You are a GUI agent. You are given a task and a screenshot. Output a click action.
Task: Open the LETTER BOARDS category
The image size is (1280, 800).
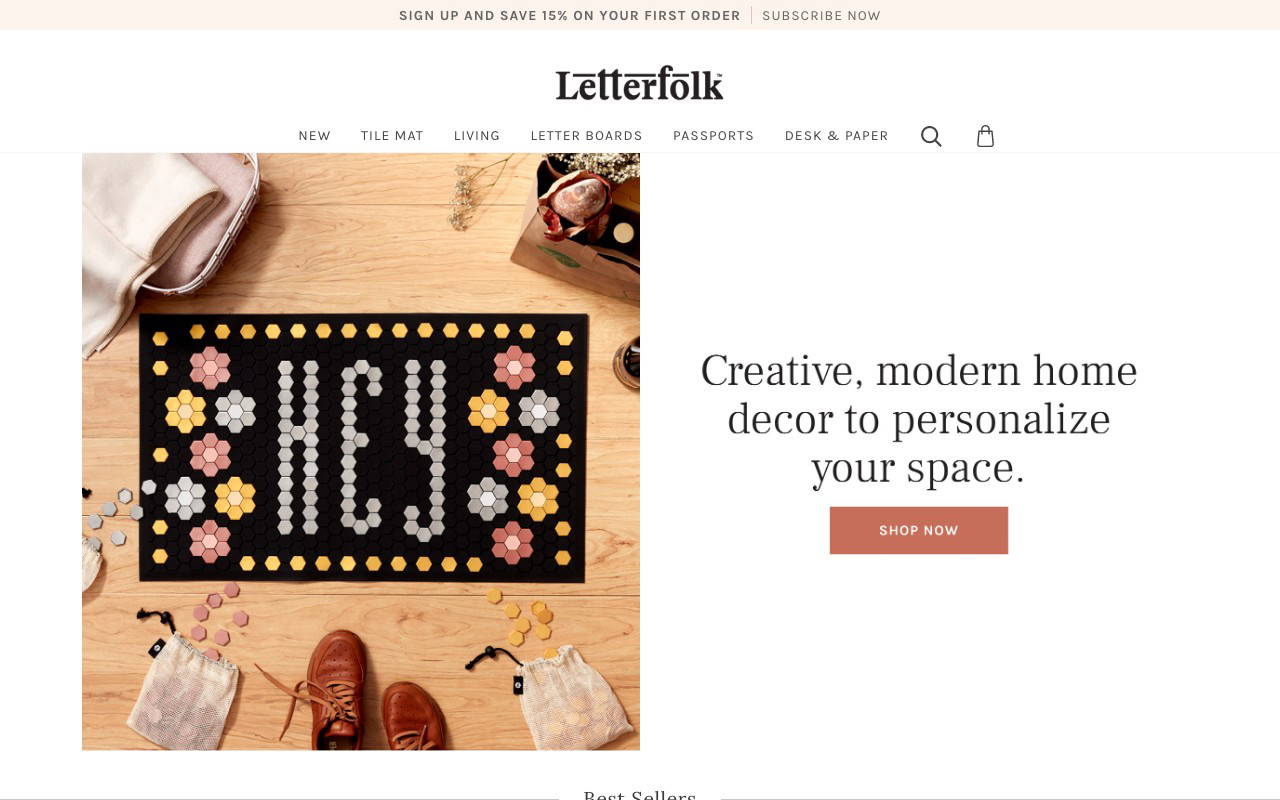click(586, 135)
